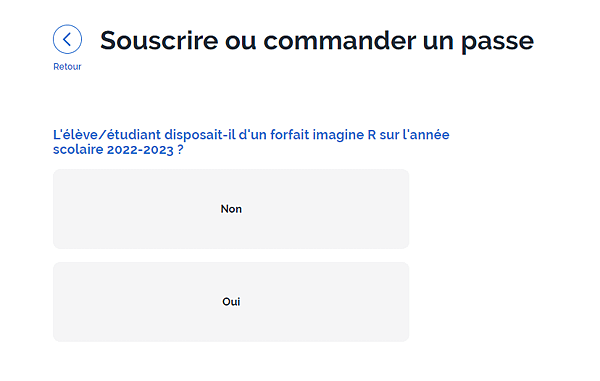Click the "Souscrire ou commander un passe" heading

[x=317, y=41]
